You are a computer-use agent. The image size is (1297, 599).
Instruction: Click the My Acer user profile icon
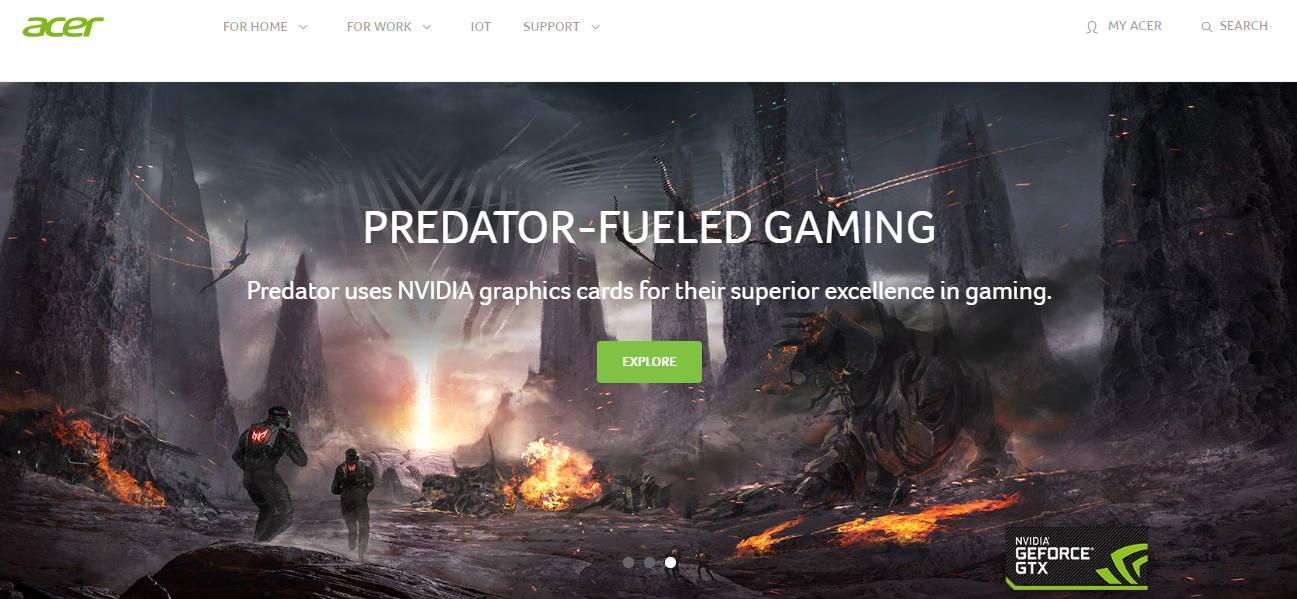1092,27
